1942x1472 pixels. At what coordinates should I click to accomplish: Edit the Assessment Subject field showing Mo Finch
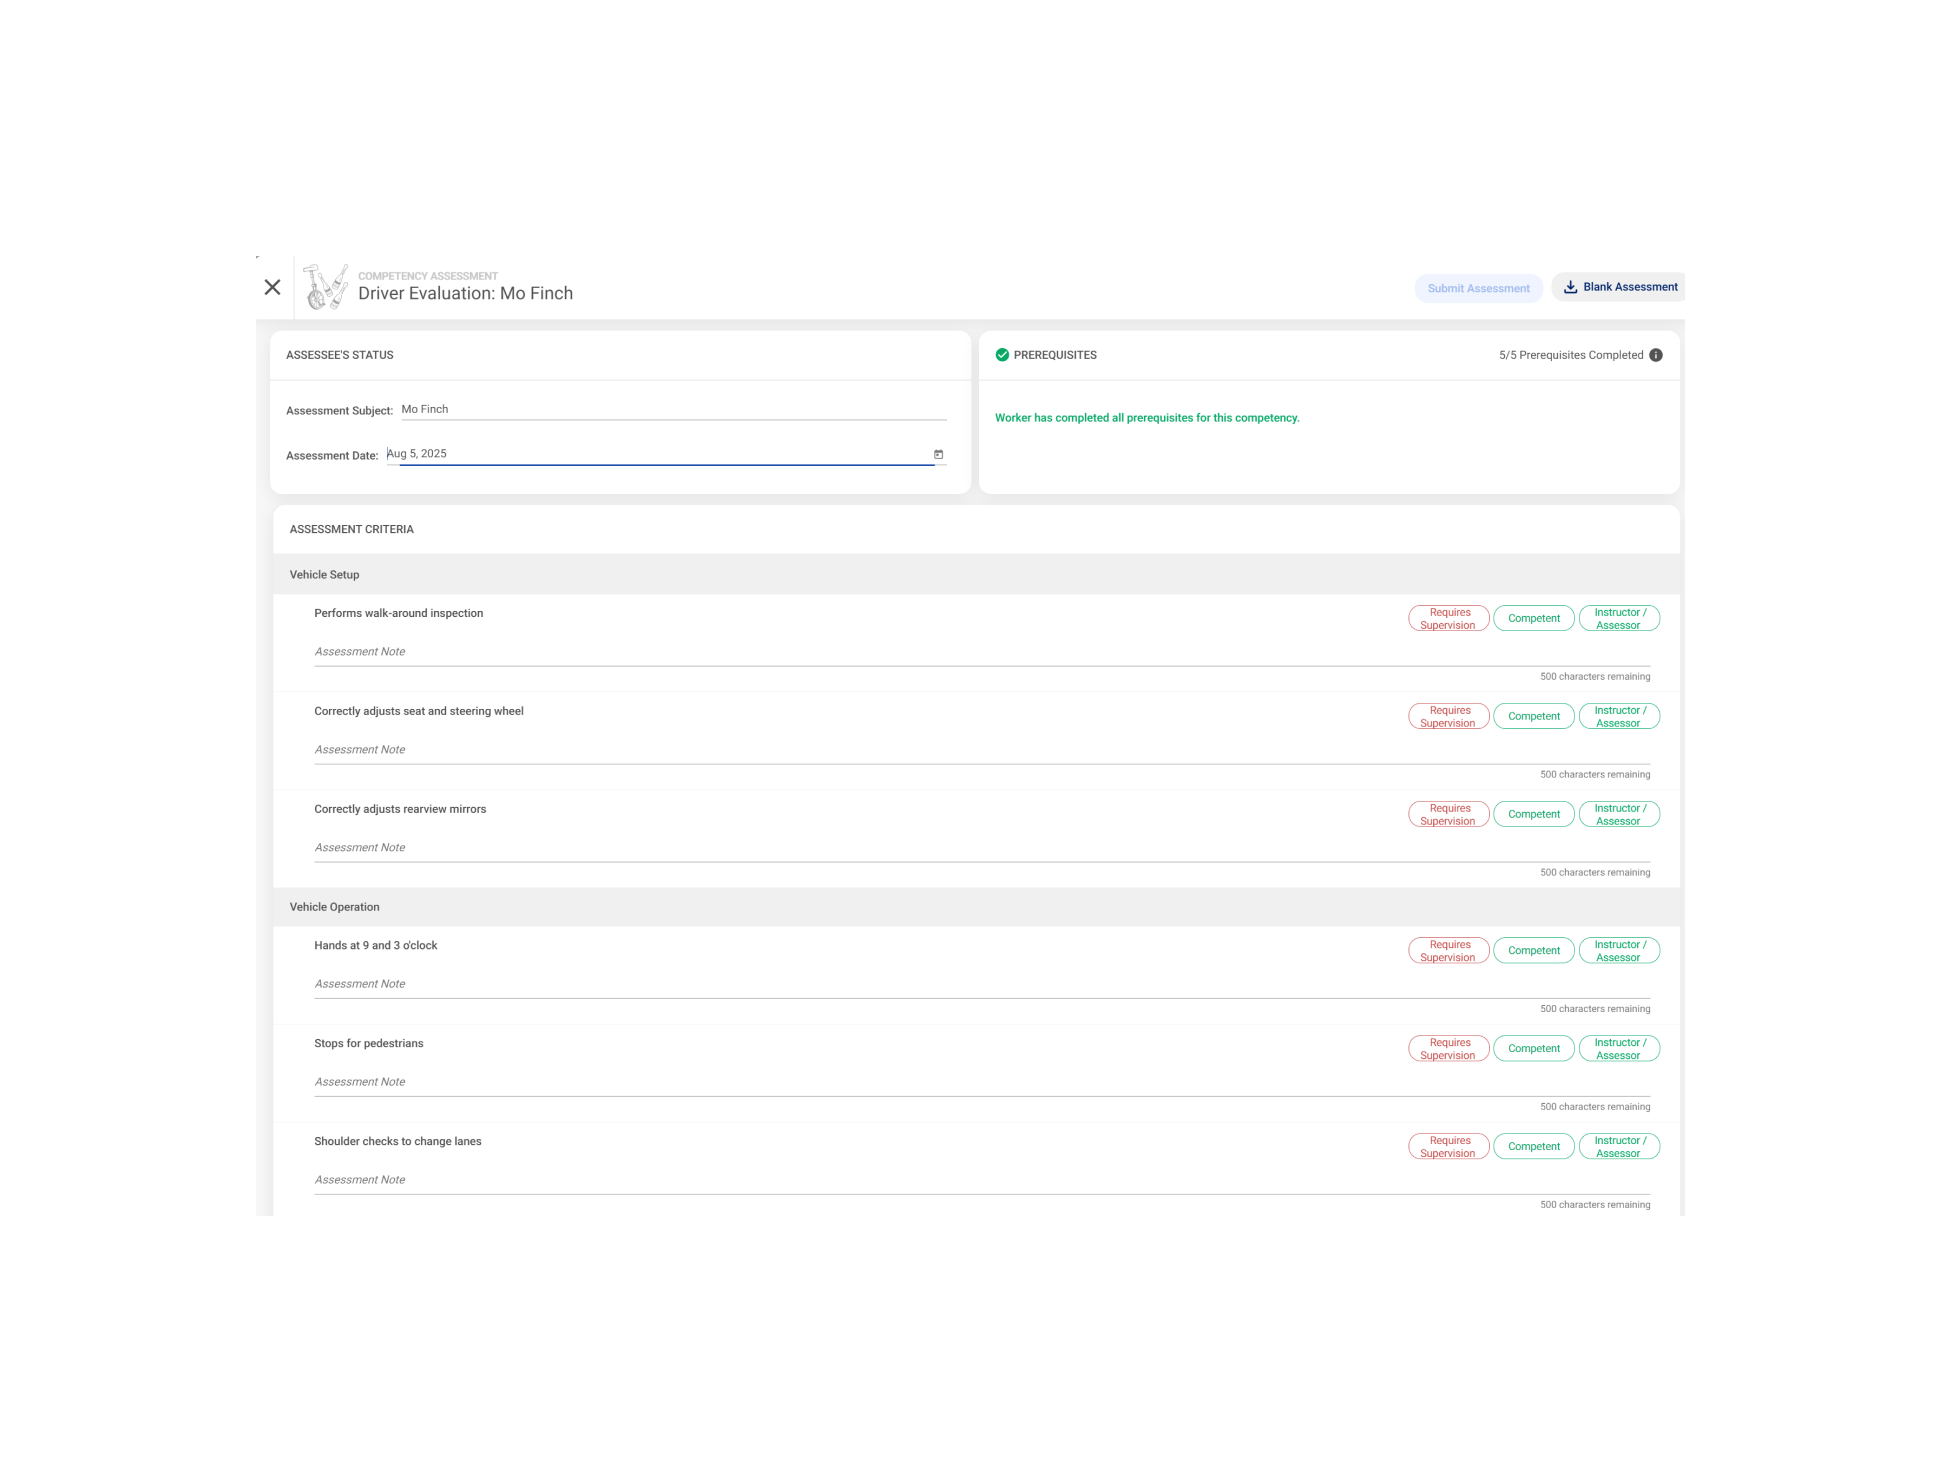click(x=672, y=408)
